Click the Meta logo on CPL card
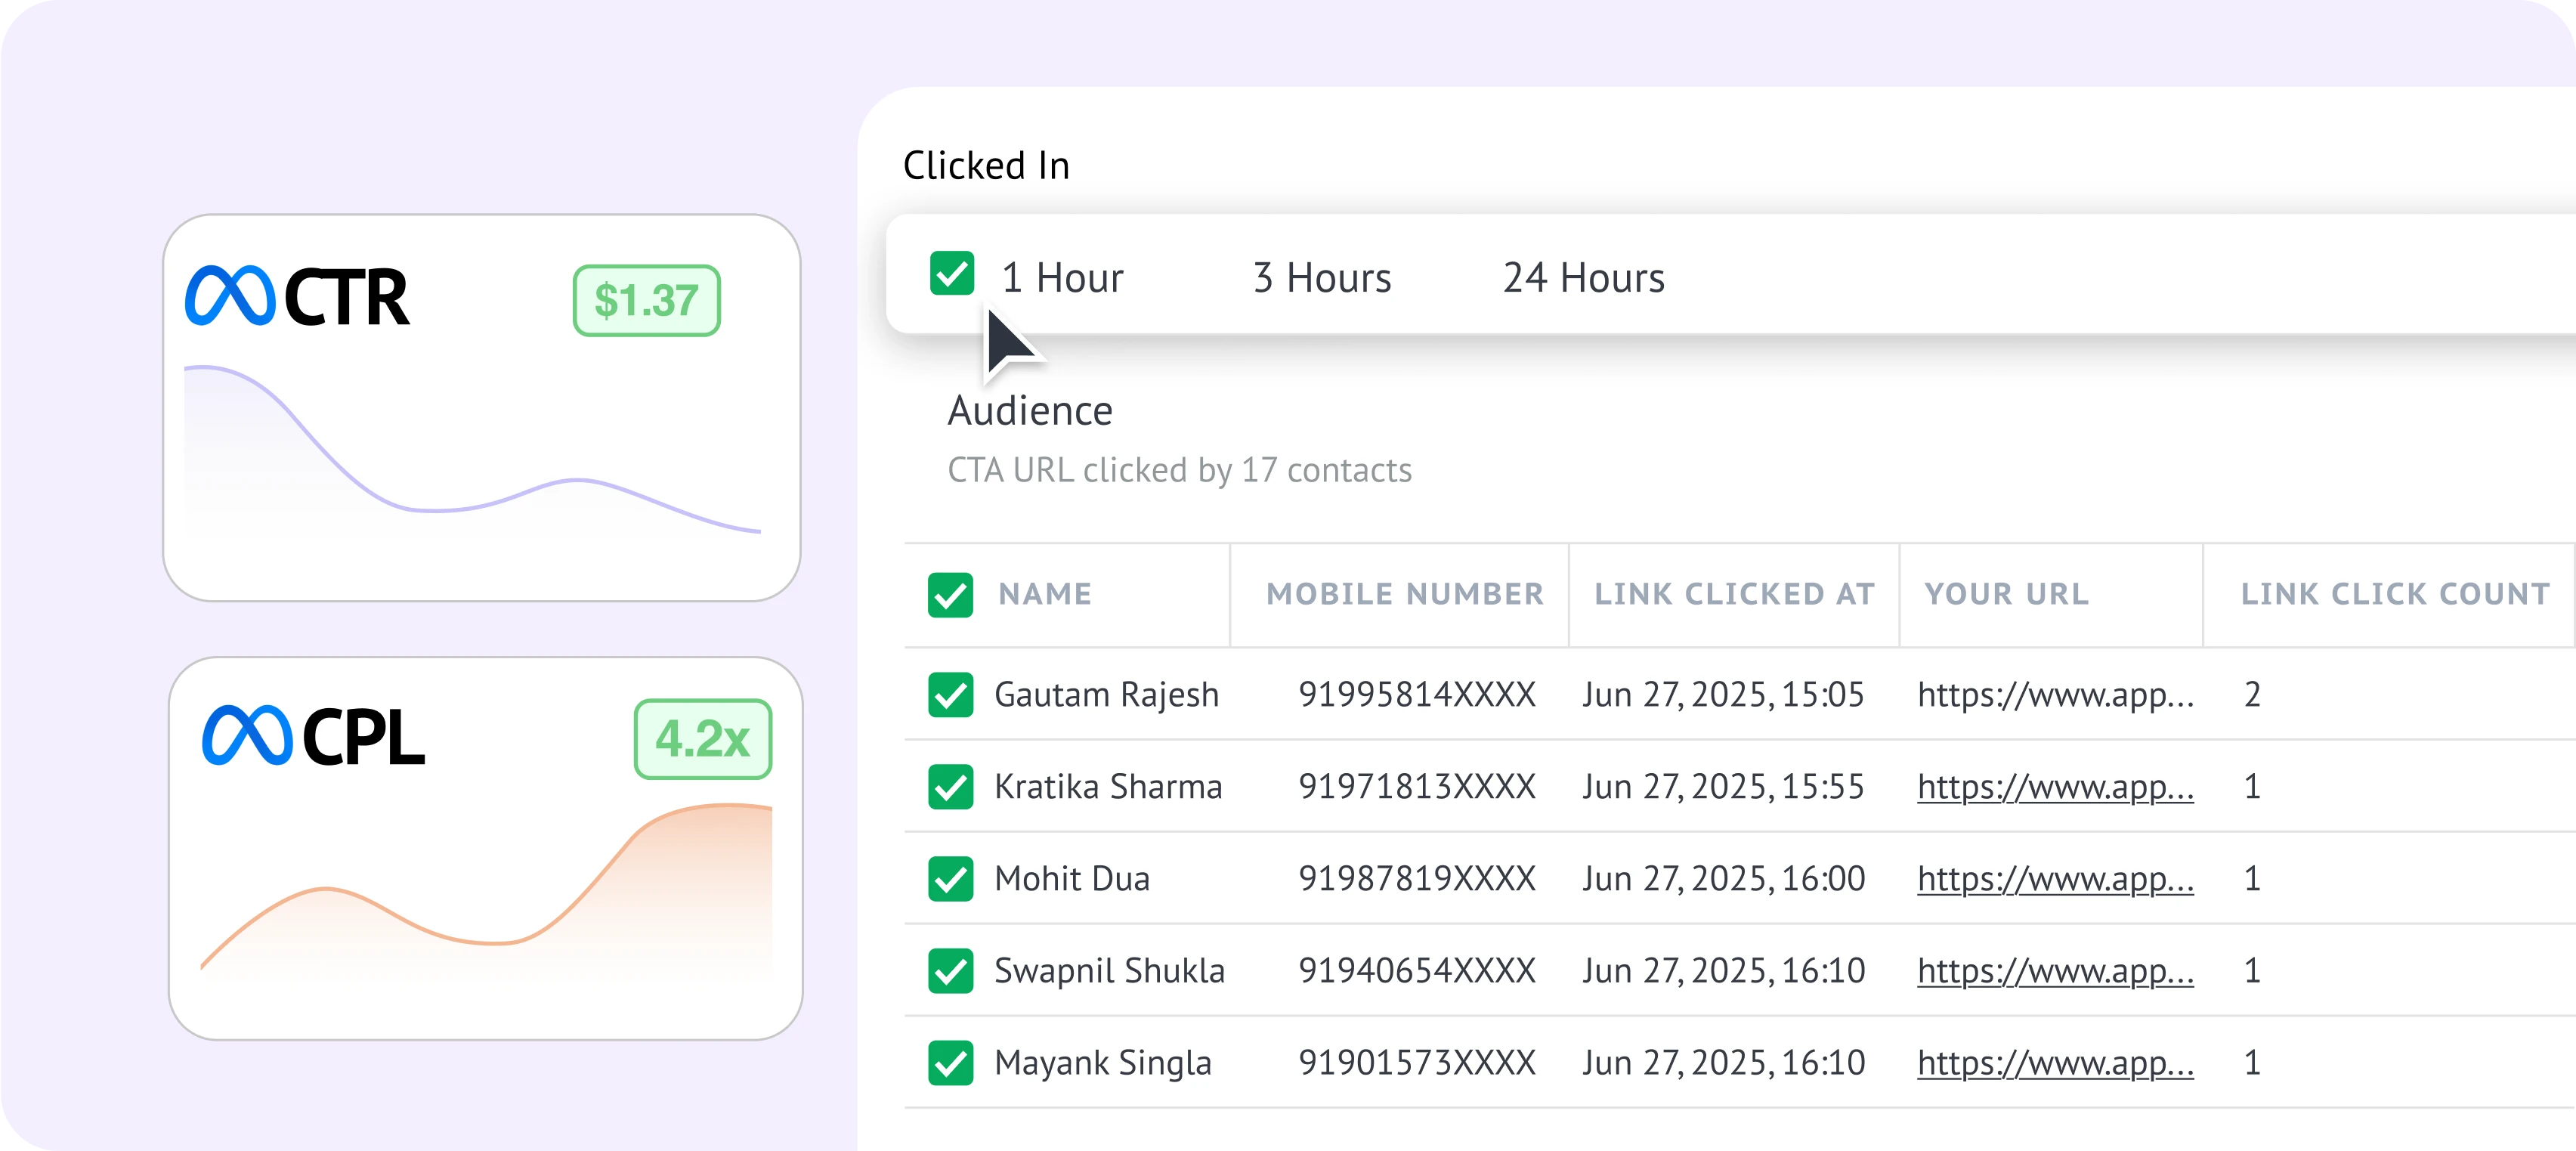 (246, 736)
